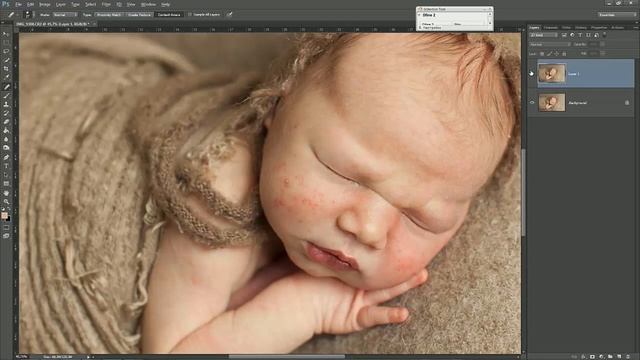This screenshot has width=640, height=360.
Task: Click the background color swatch
Action: tap(8, 219)
